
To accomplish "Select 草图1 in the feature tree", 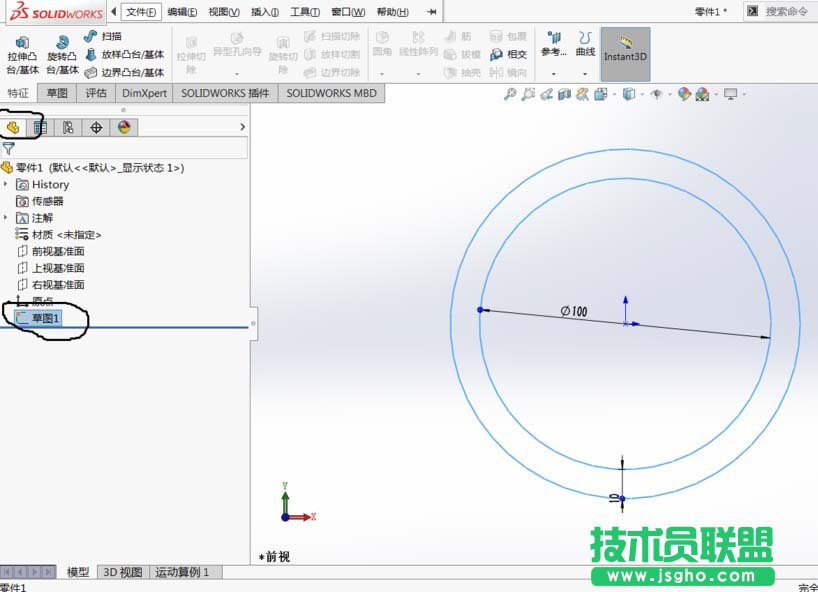I will (x=45, y=319).
